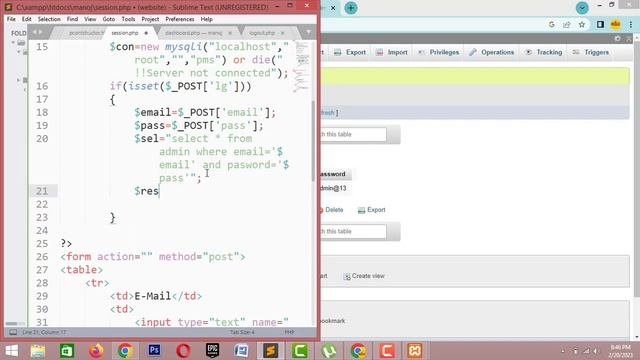Open the Goto menu
Screen dimensions: 640x360
pos(109,19)
